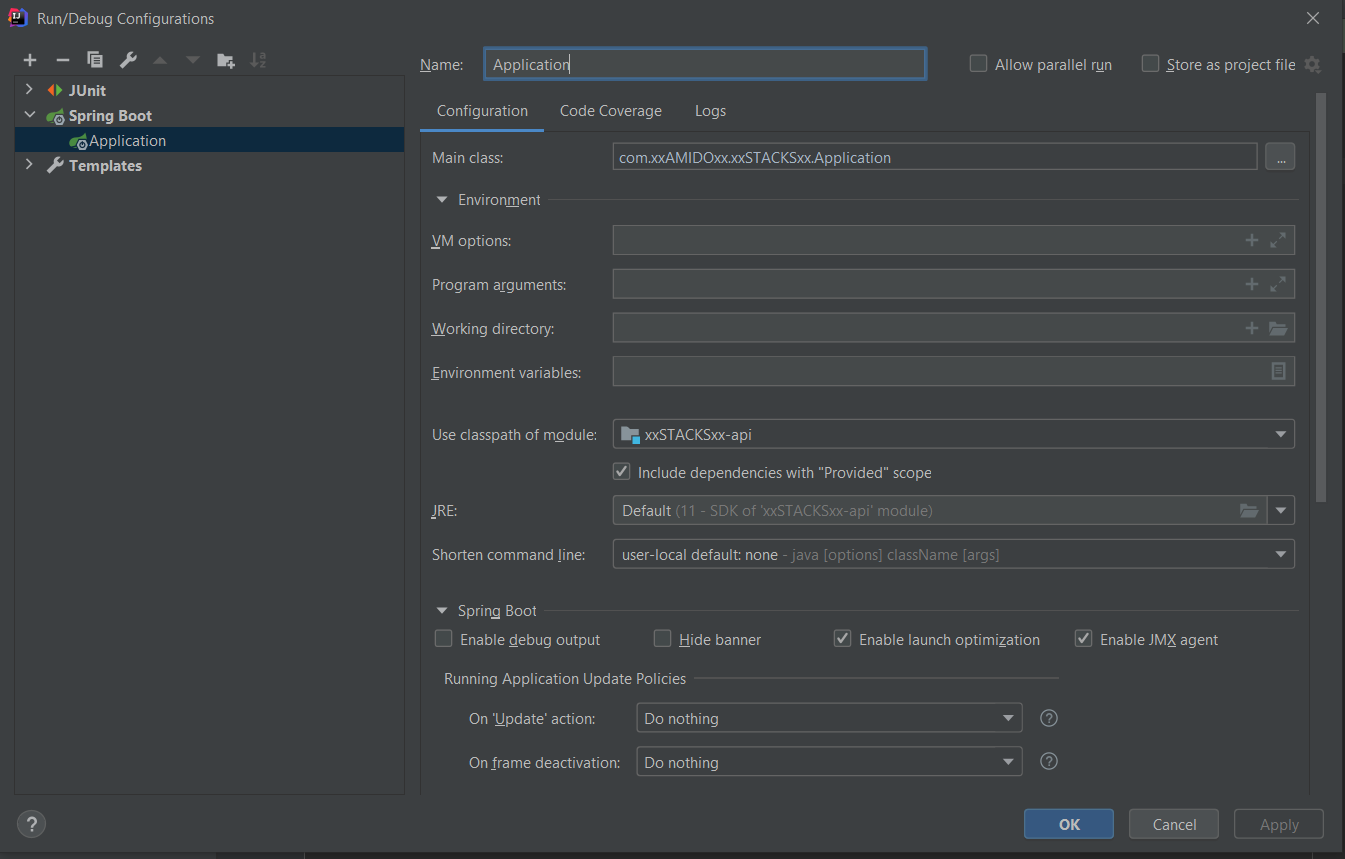Switch to Configuration tab
This screenshot has width=1345, height=859.
tap(482, 111)
